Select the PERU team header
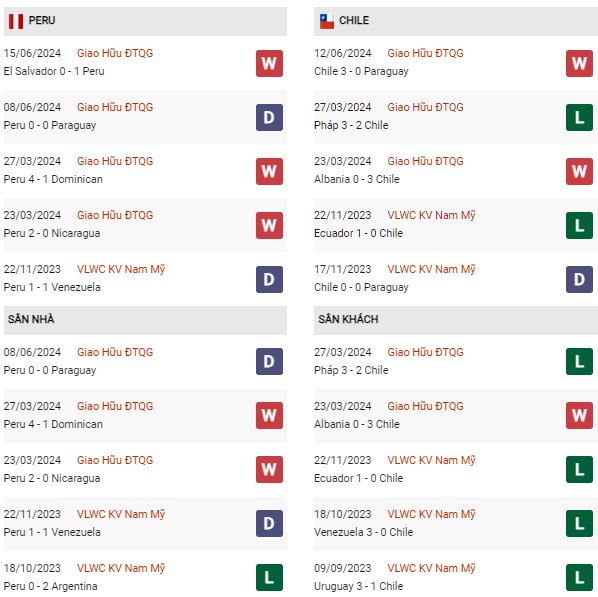This screenshot has width=598, height=597. coord(145,21)
